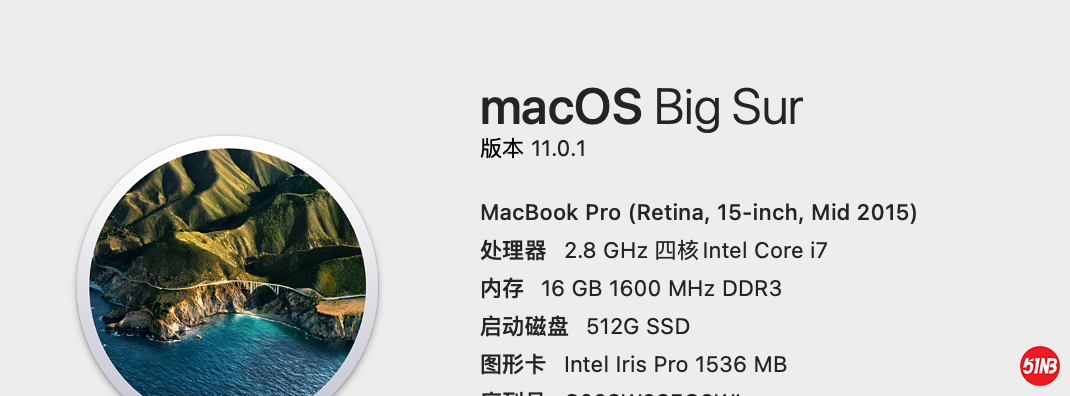Select the 2.8 GHz Intel Core i7 value
Viewport: 1070px width, 396px height.
coord(696,251)
